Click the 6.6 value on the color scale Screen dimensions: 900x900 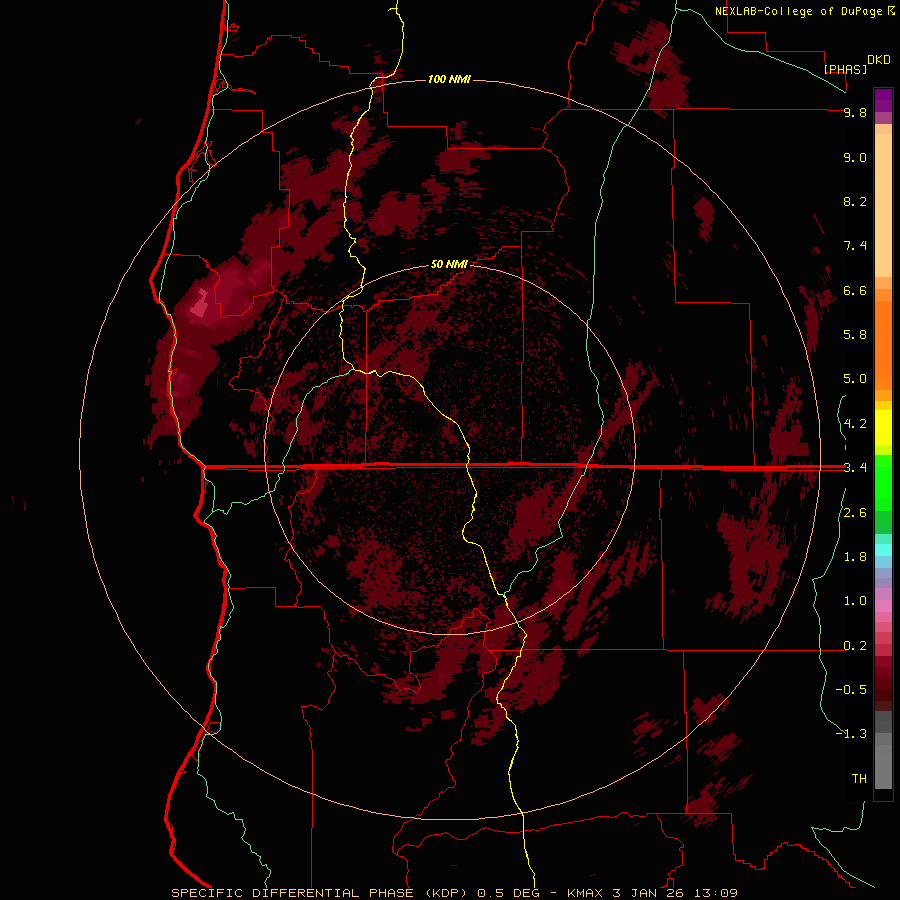pyautogui.click(x=855, y=290)
